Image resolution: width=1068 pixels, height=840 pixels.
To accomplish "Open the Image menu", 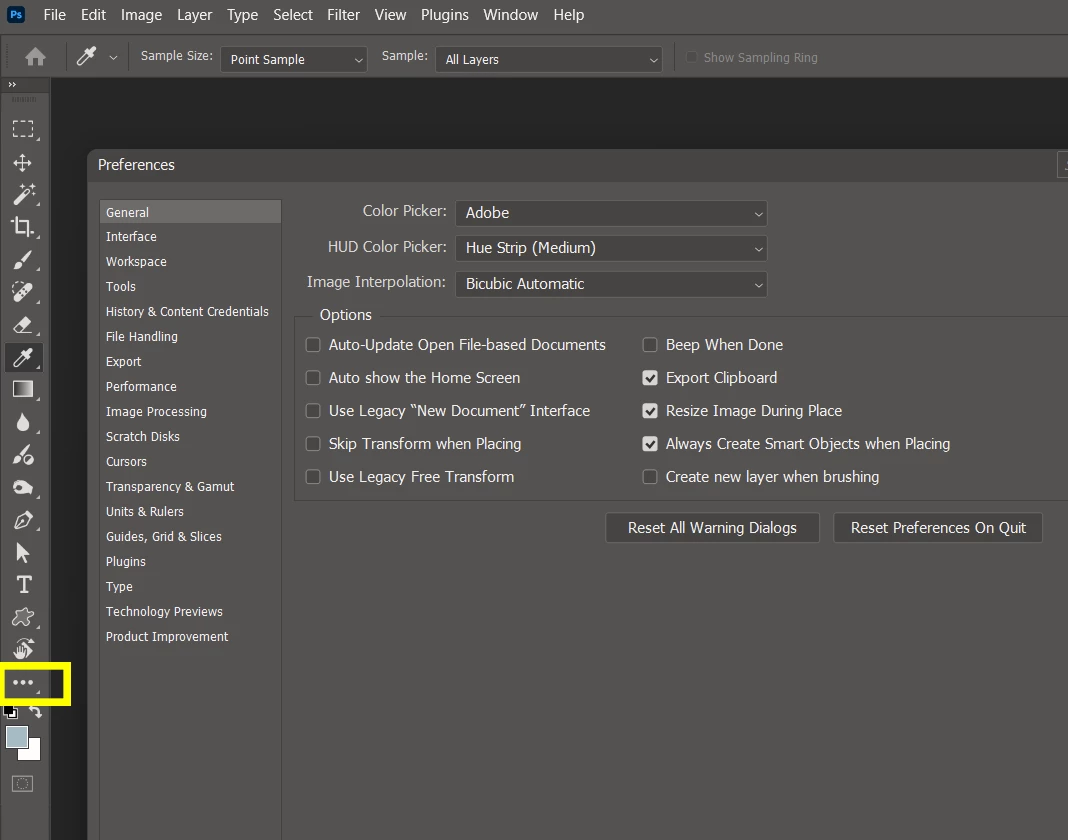I will coord(142,15).
